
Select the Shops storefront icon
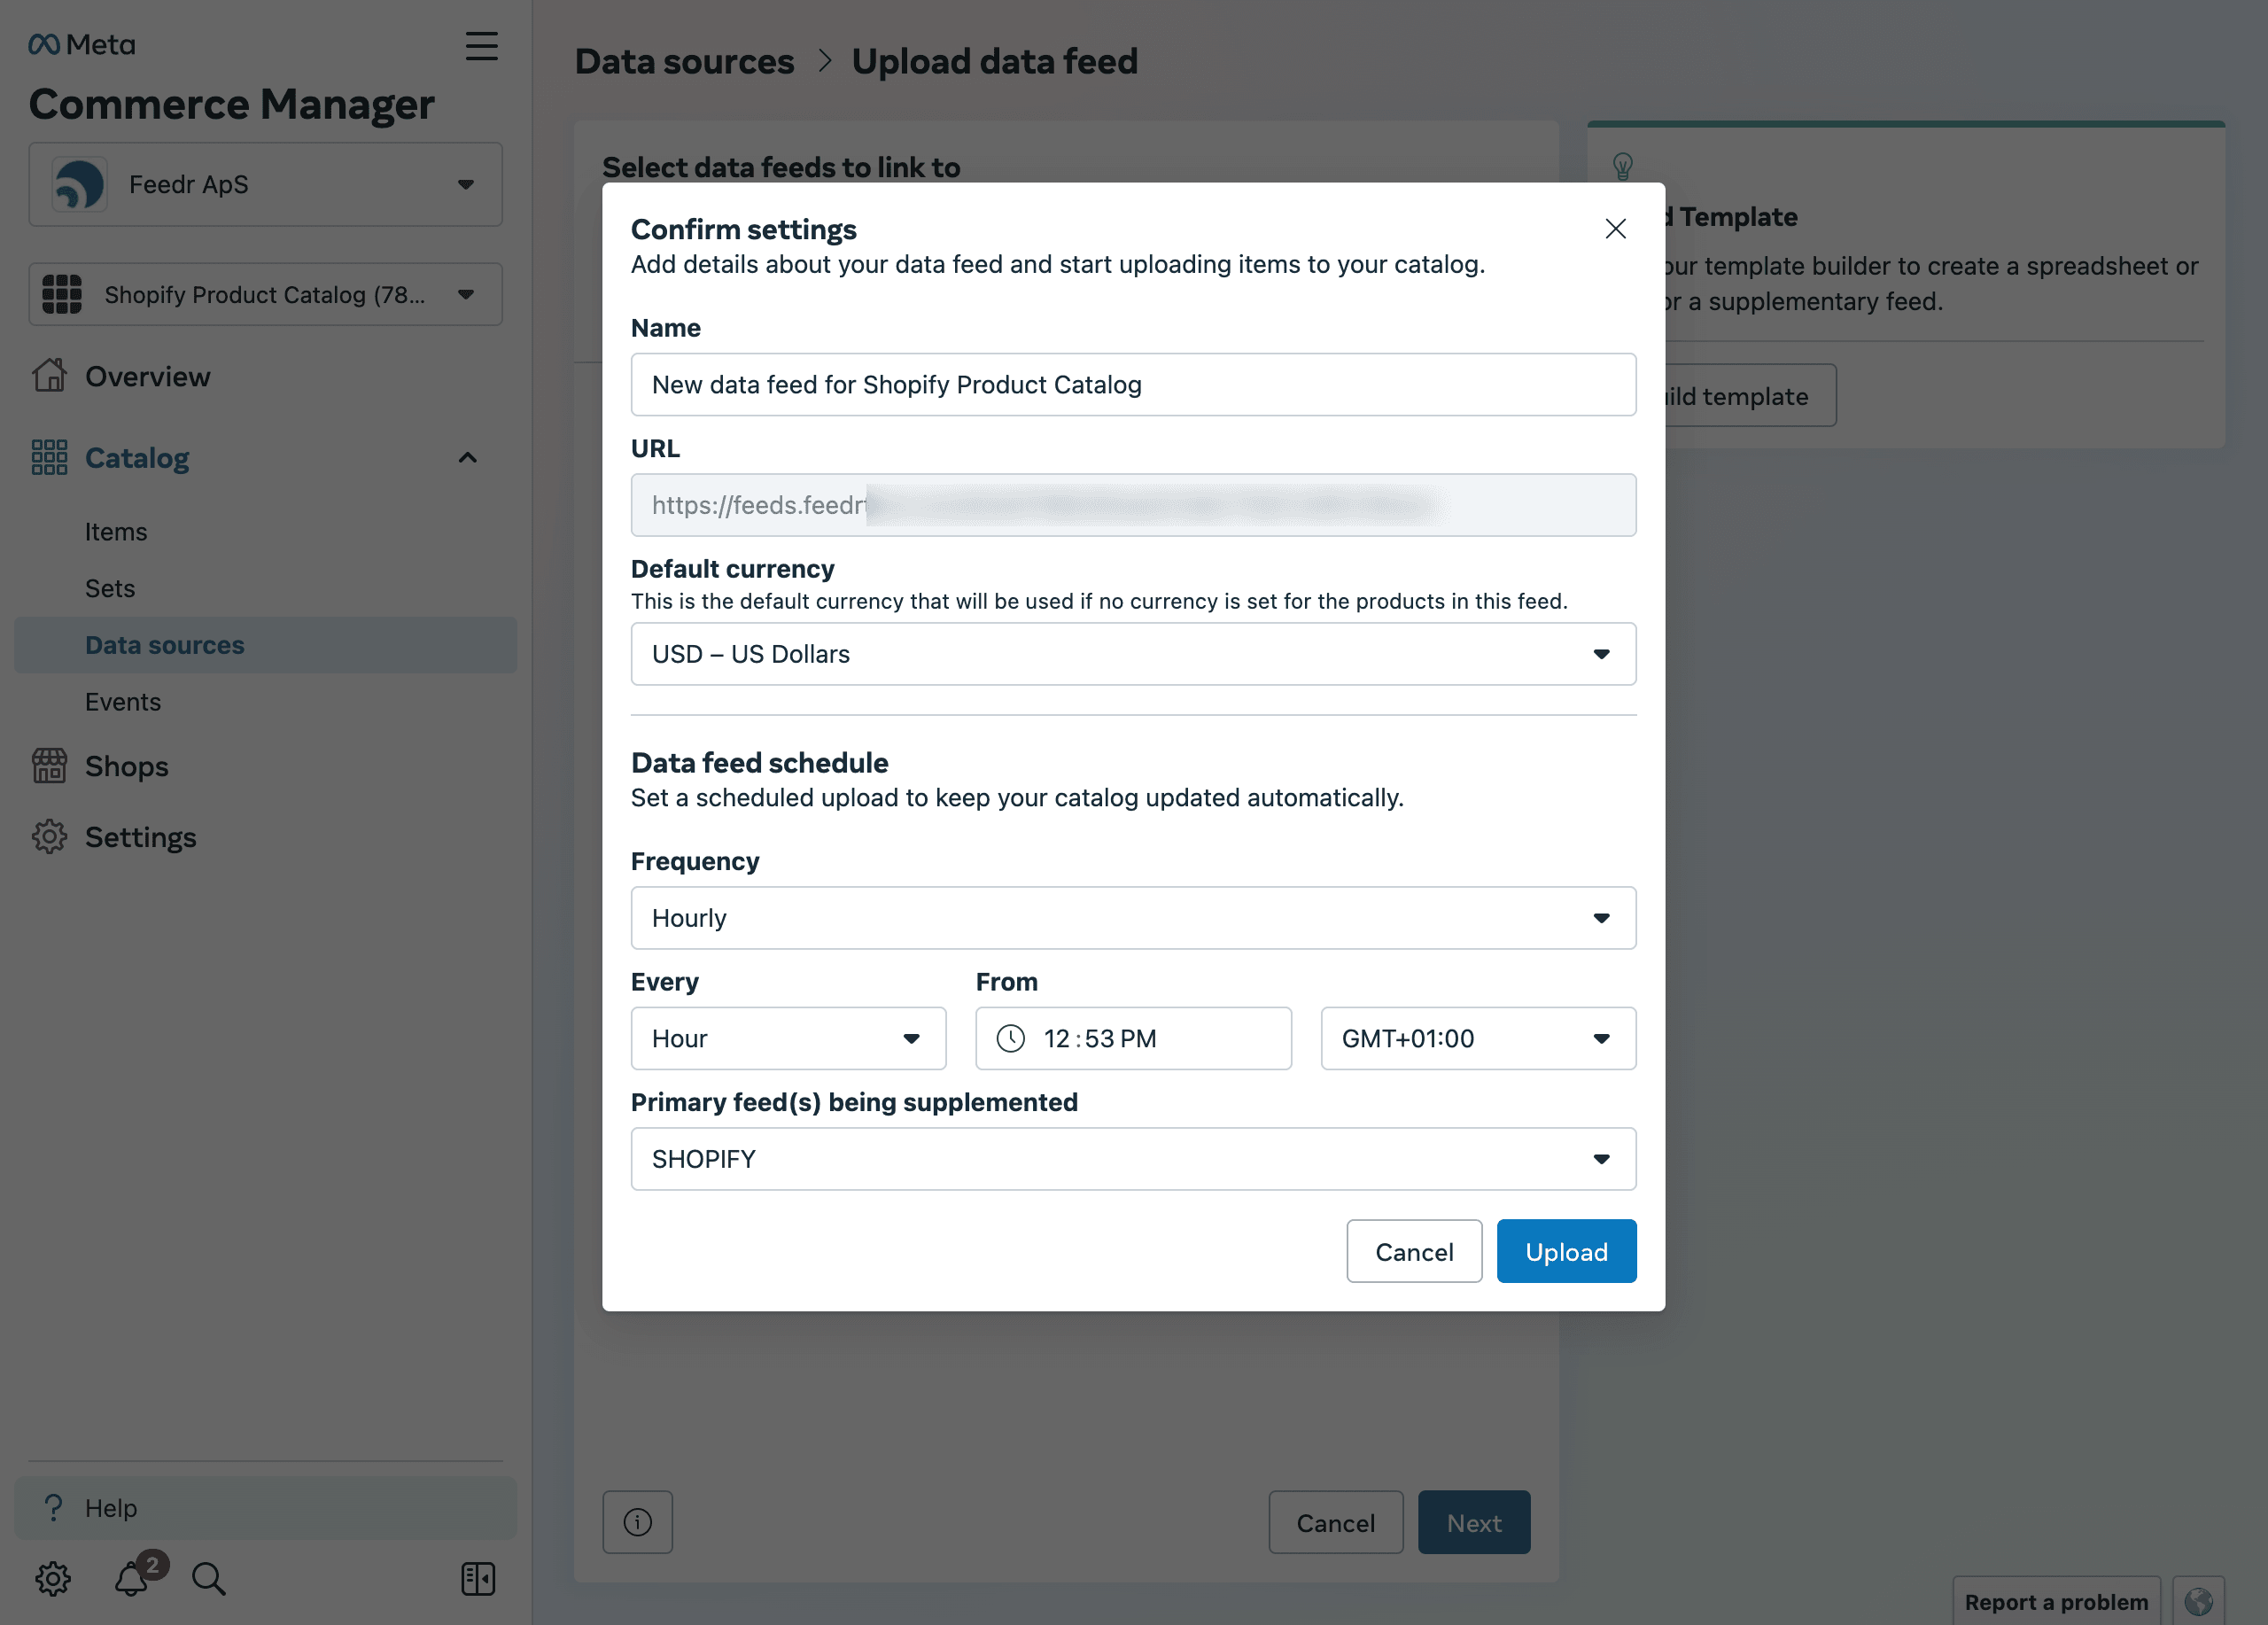tap(50, 766)
